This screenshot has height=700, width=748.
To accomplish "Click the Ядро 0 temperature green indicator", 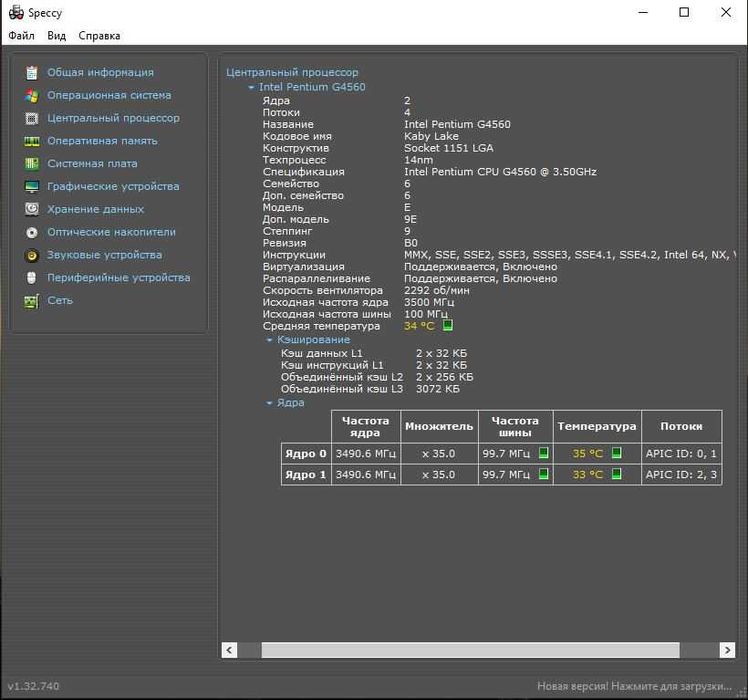I will point(616,453).
